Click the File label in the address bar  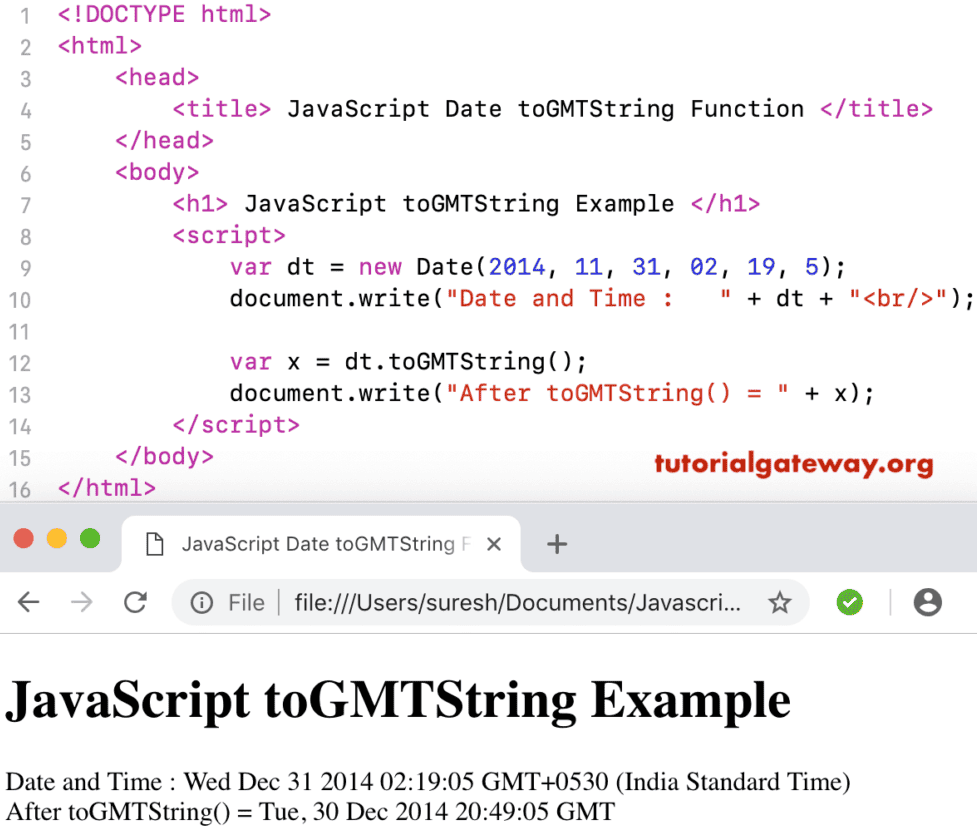click(245, 602)
